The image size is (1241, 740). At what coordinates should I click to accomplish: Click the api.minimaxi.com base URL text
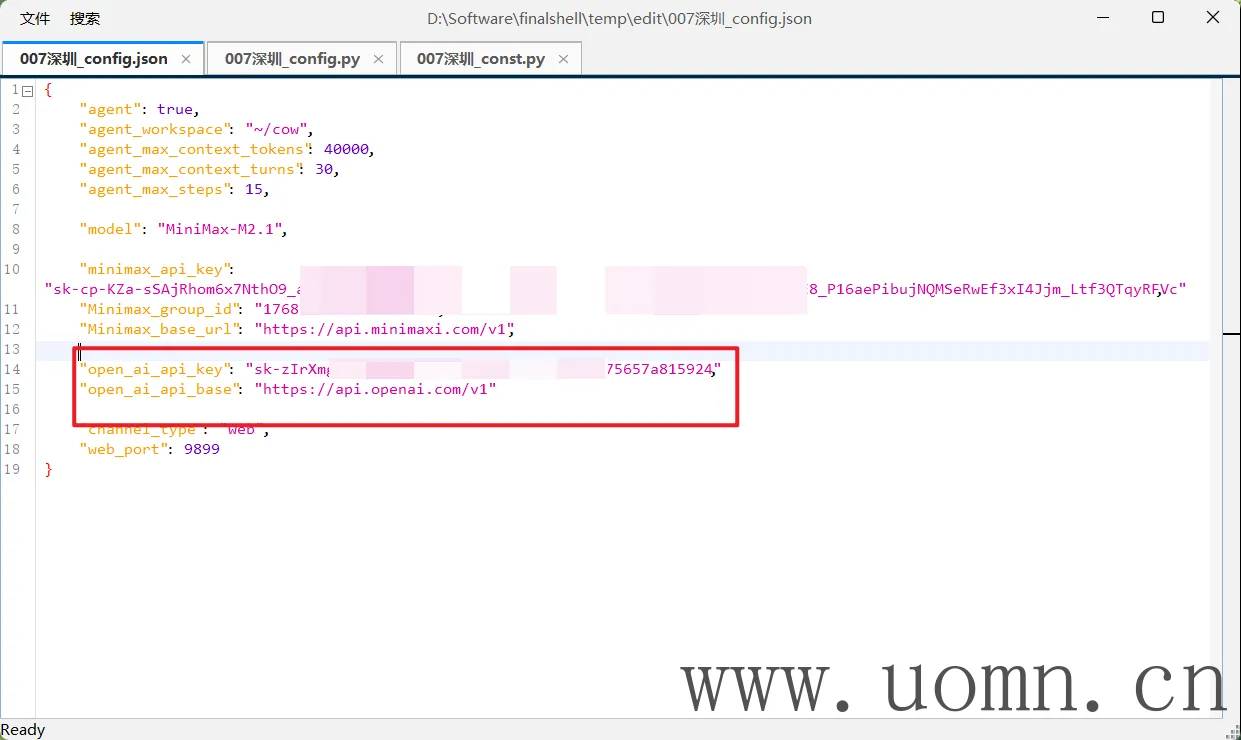[383, 329]
